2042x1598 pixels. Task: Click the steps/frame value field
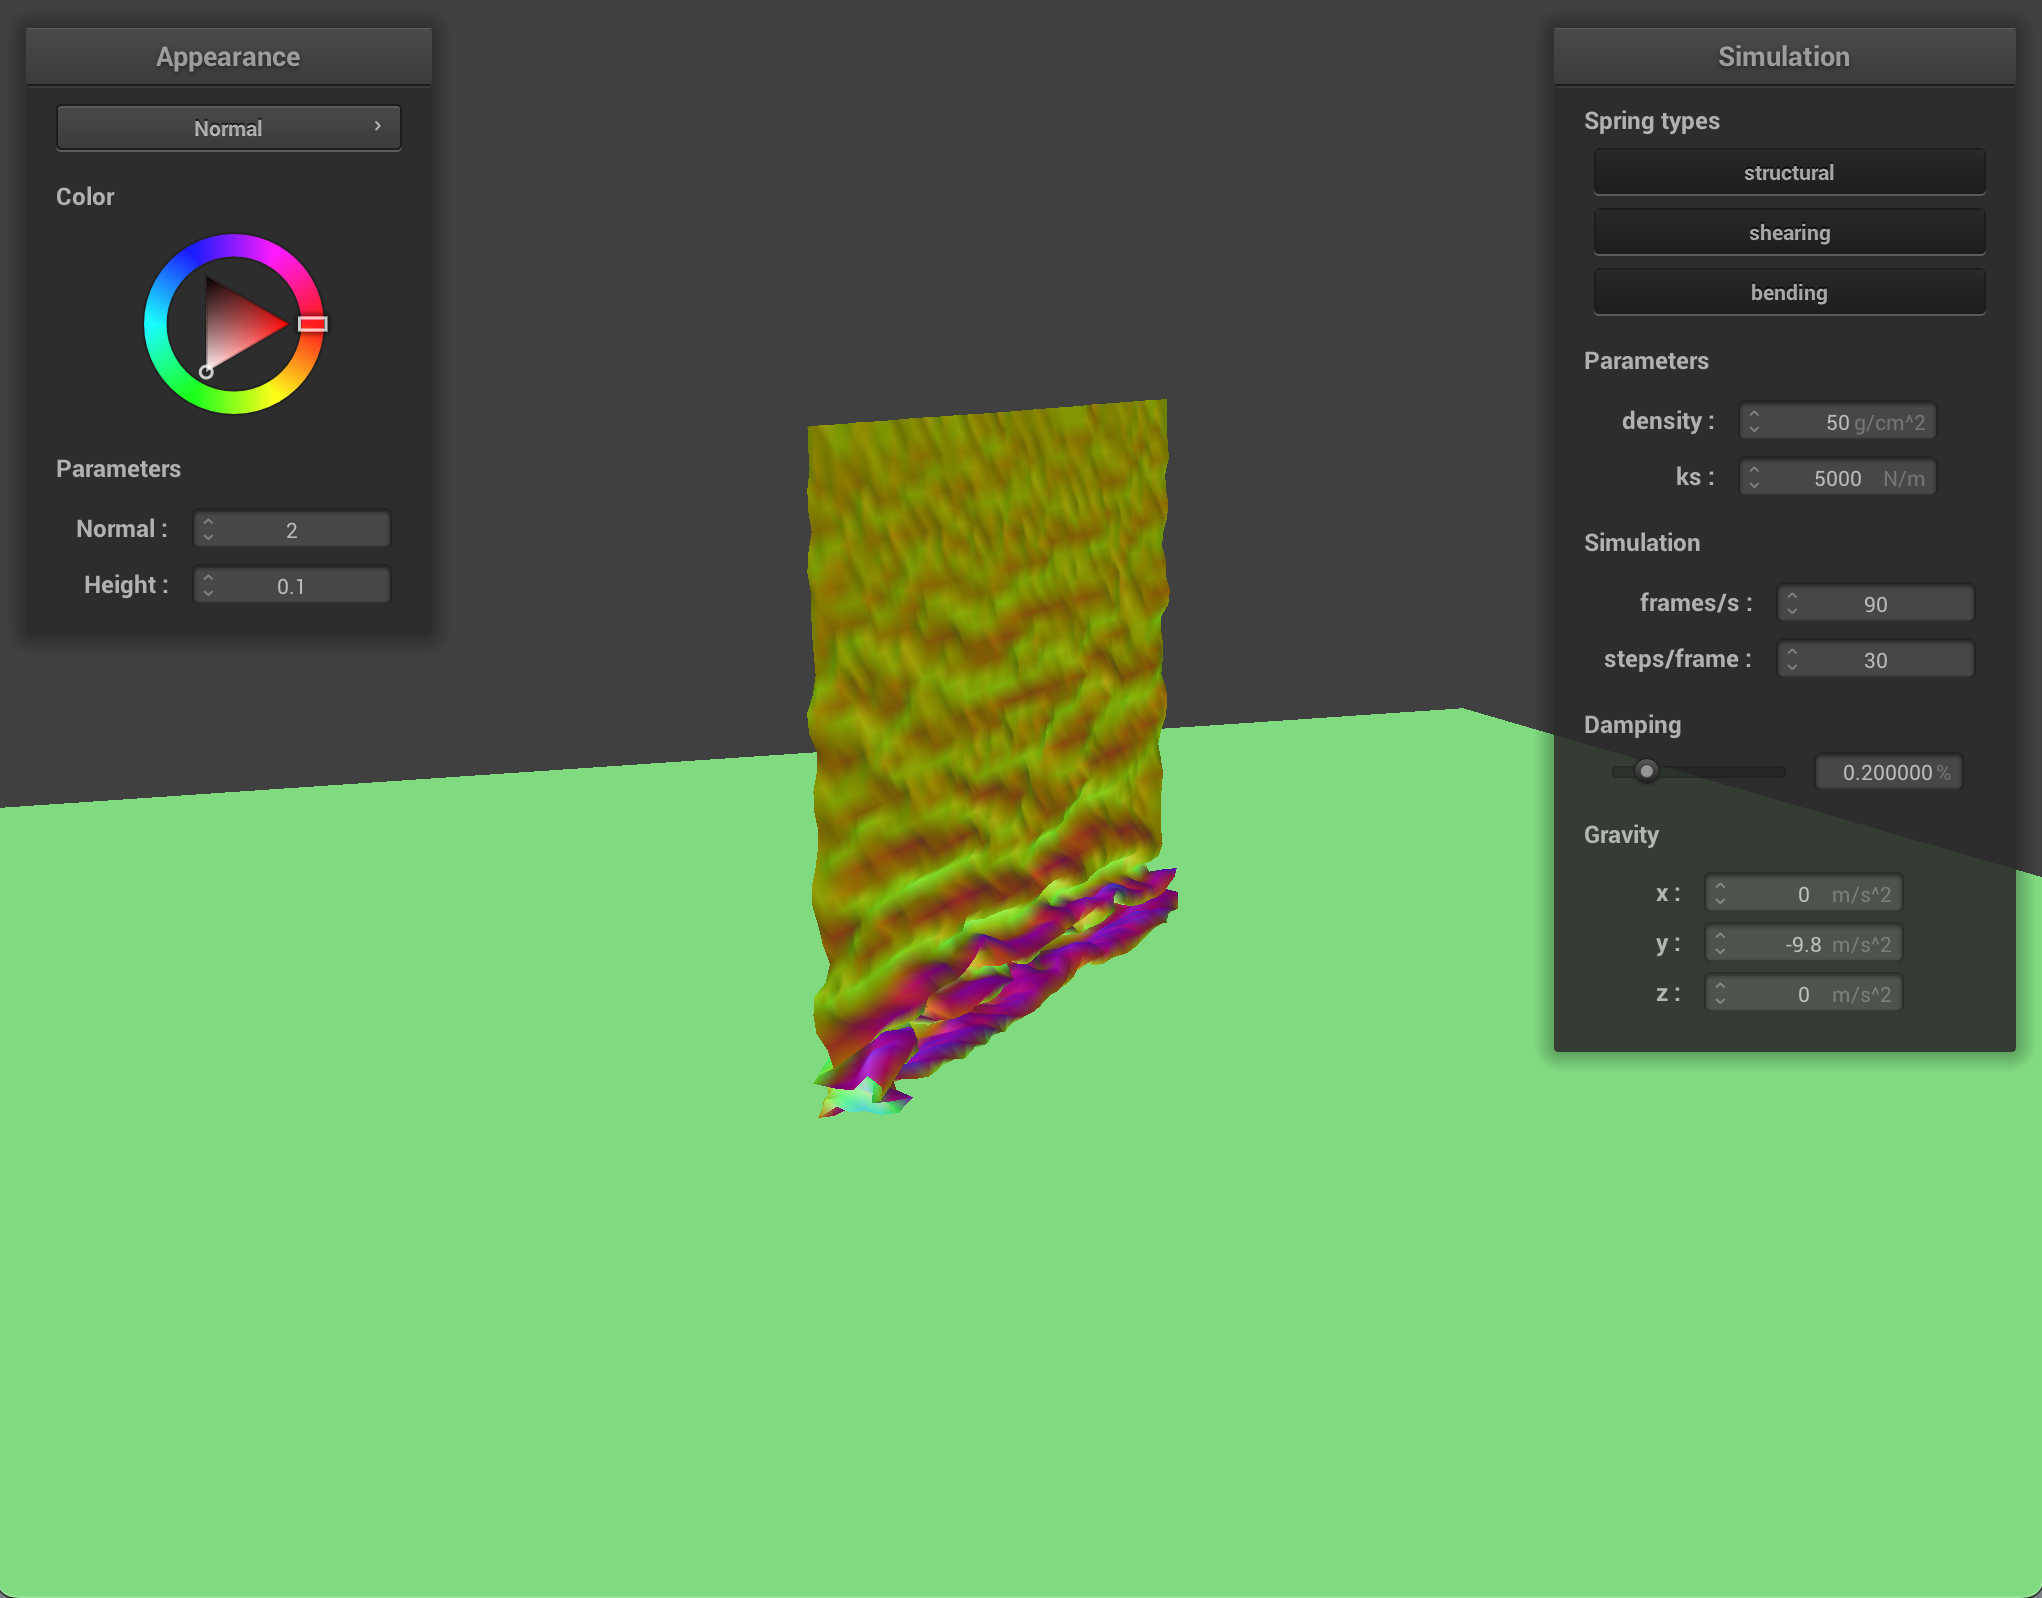point(1875,659)
